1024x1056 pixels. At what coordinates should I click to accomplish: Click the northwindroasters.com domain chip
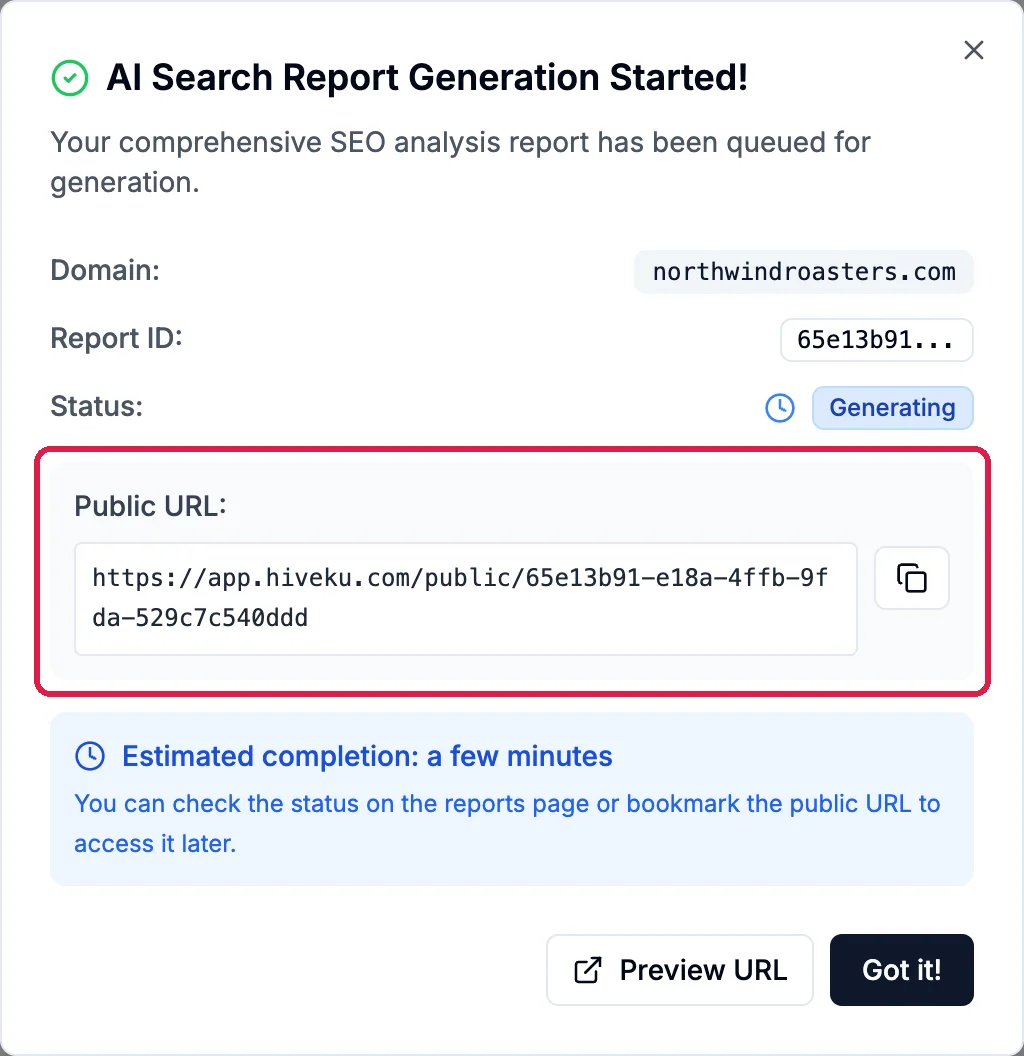click(804, 272)
